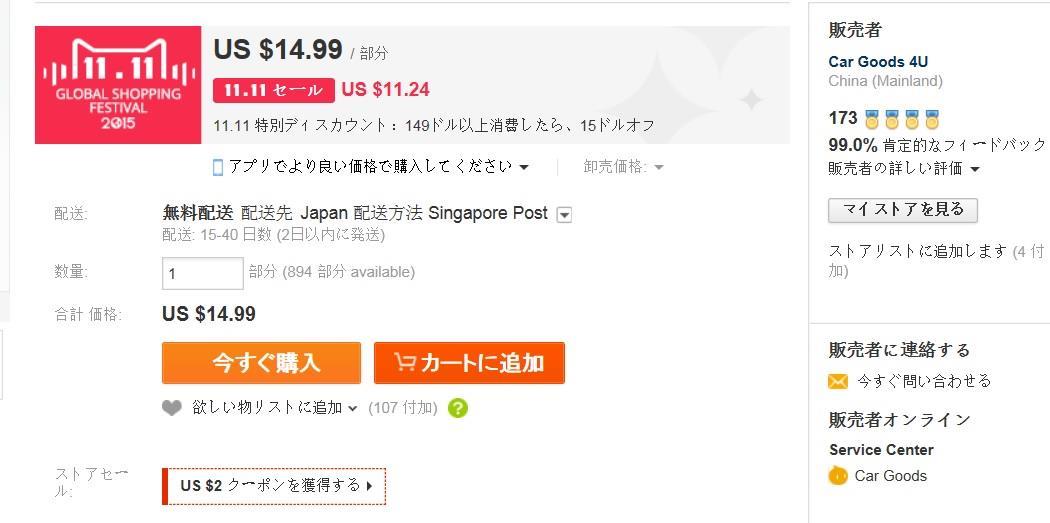Image resolution: width=1050 pixels, height=523 pixels.
Task: Expand アプリでより良い価格 app price dropdown
Action: tap(524, 167)
